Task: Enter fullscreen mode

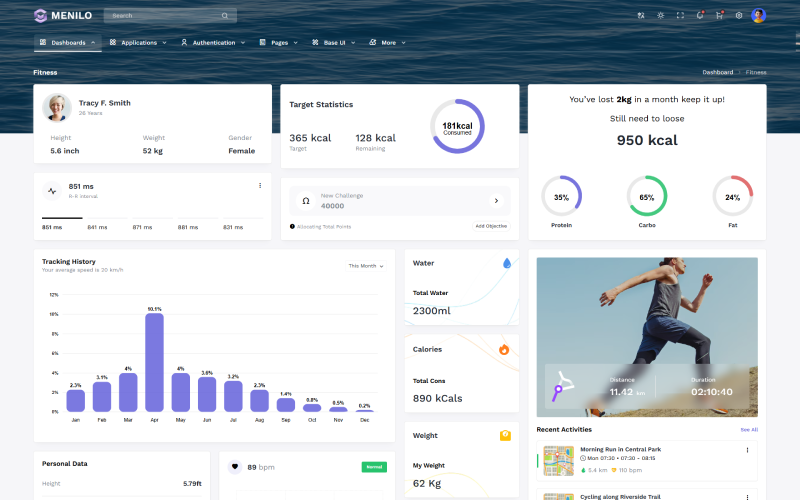Action: (x=680, y=15)
